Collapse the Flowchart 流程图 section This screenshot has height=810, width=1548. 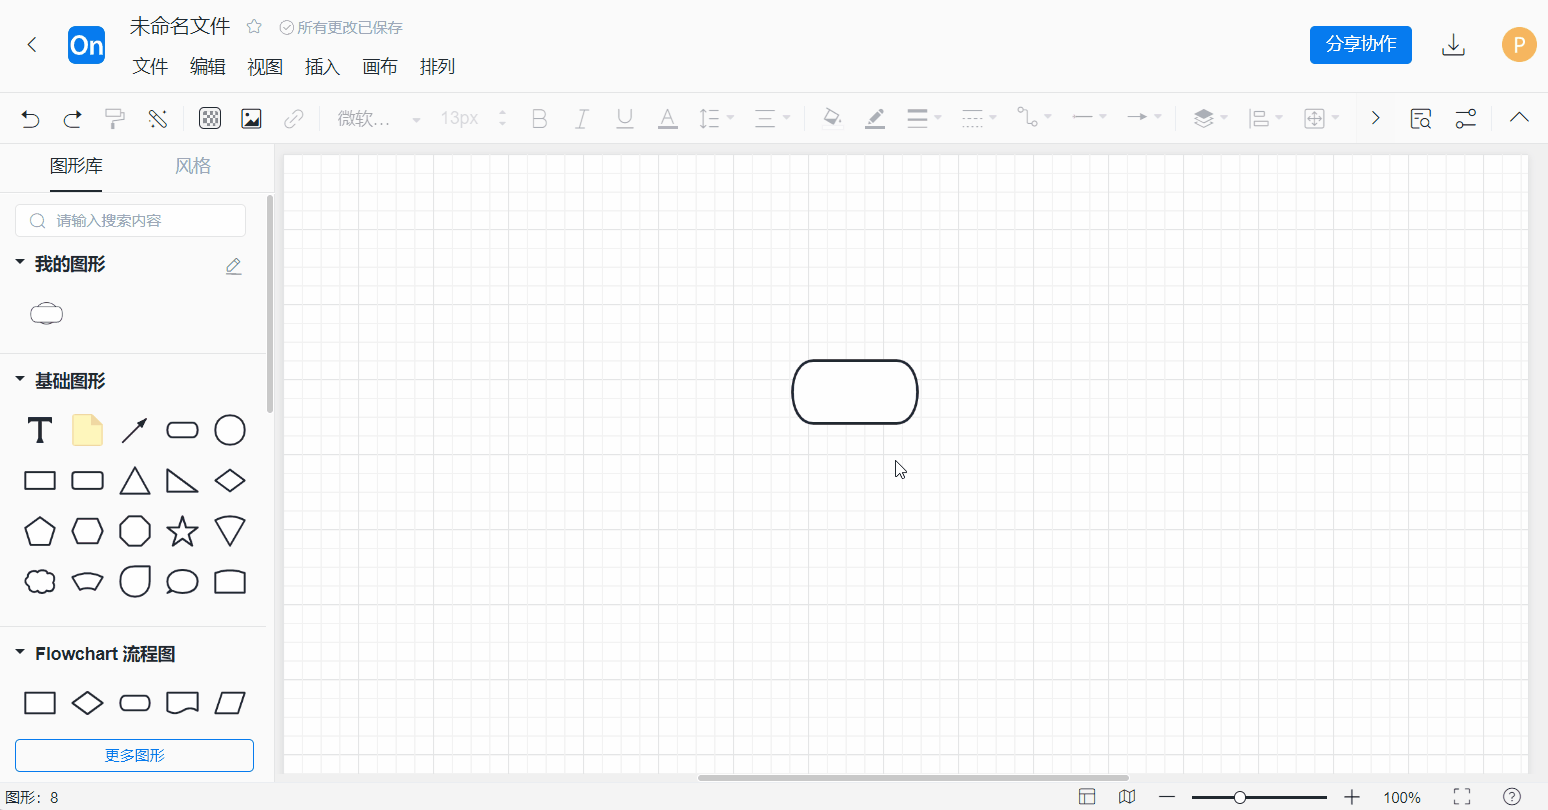click(19, 653)
